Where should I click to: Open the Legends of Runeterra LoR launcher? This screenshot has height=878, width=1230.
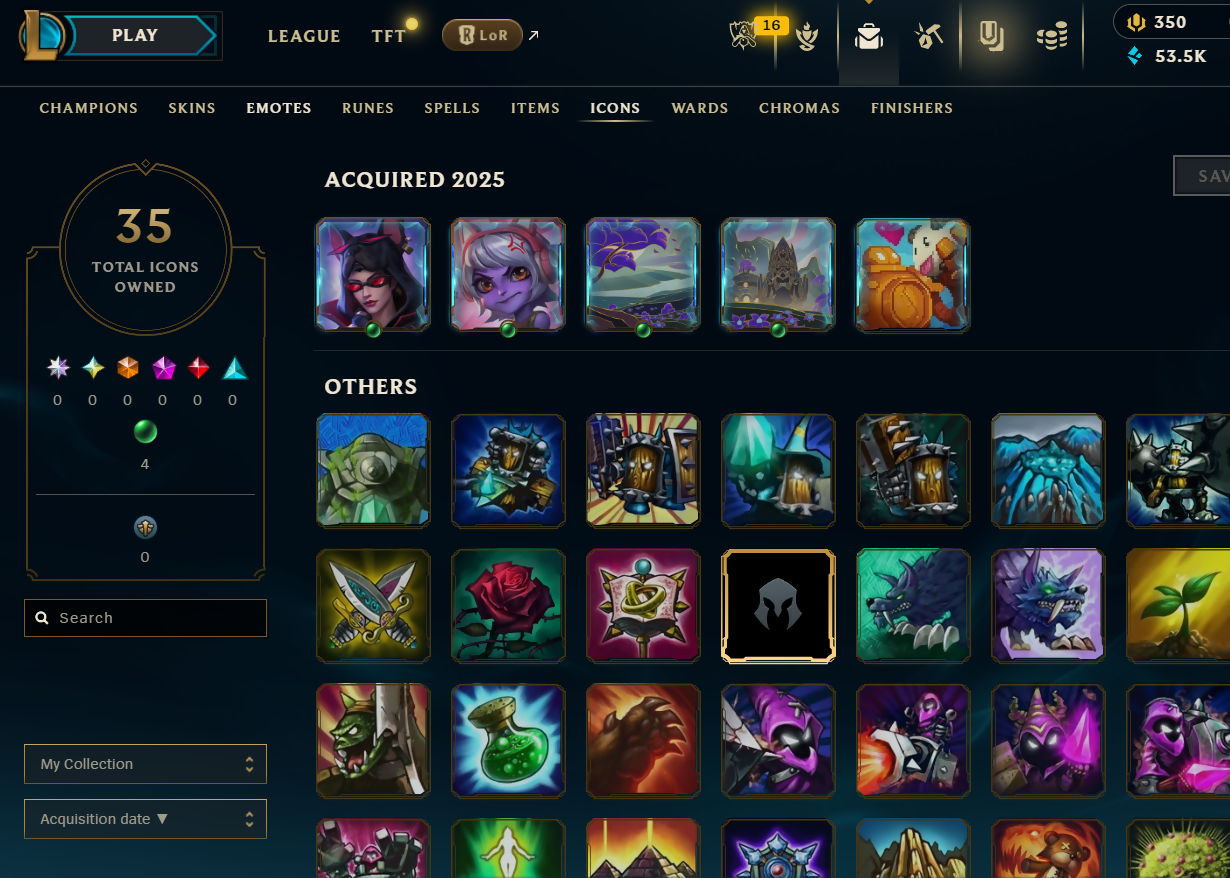(x=482, y=36)
